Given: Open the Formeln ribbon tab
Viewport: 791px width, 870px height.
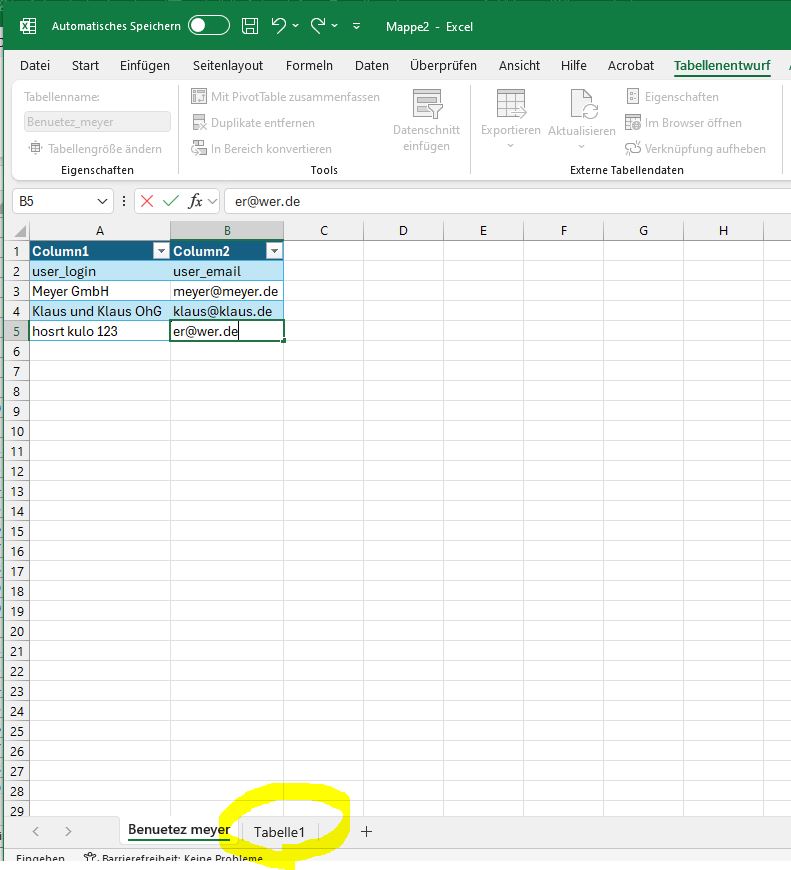Looking at the screenshot, I should pyautogui.click(x=309, y=66).
